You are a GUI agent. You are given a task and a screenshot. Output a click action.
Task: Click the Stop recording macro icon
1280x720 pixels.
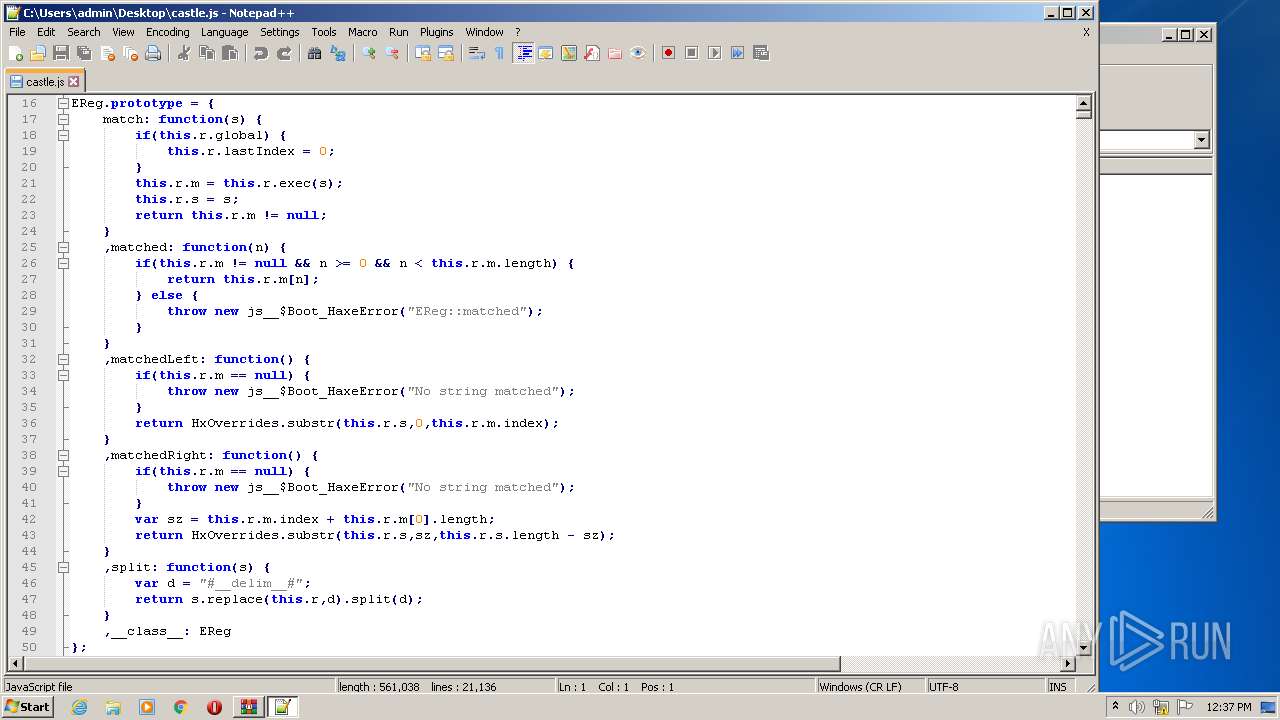pyautogui.click(x=691, y=53)
